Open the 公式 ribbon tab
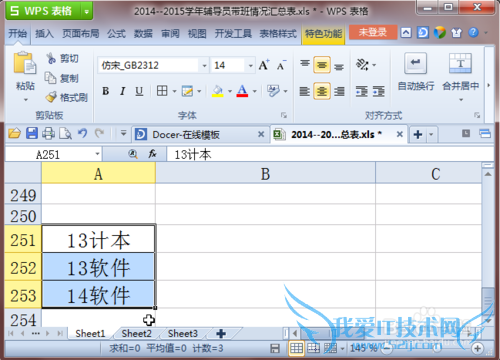Viewport: 500px width, 360px height. pyautogui.click(x=116, y=33)
